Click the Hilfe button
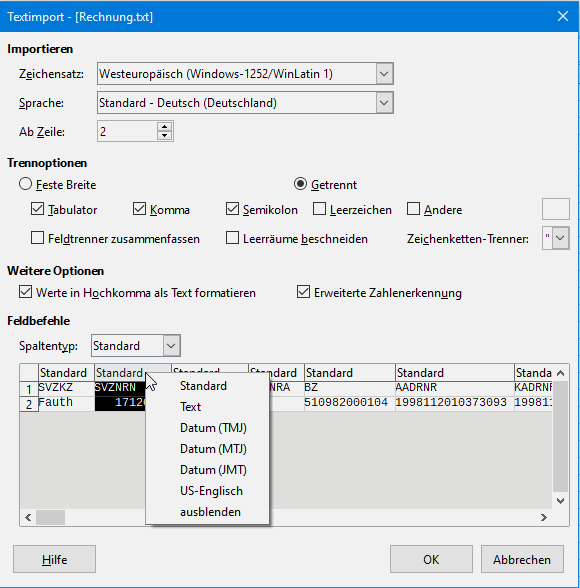The image size is (580, 588). coord(54,559)
